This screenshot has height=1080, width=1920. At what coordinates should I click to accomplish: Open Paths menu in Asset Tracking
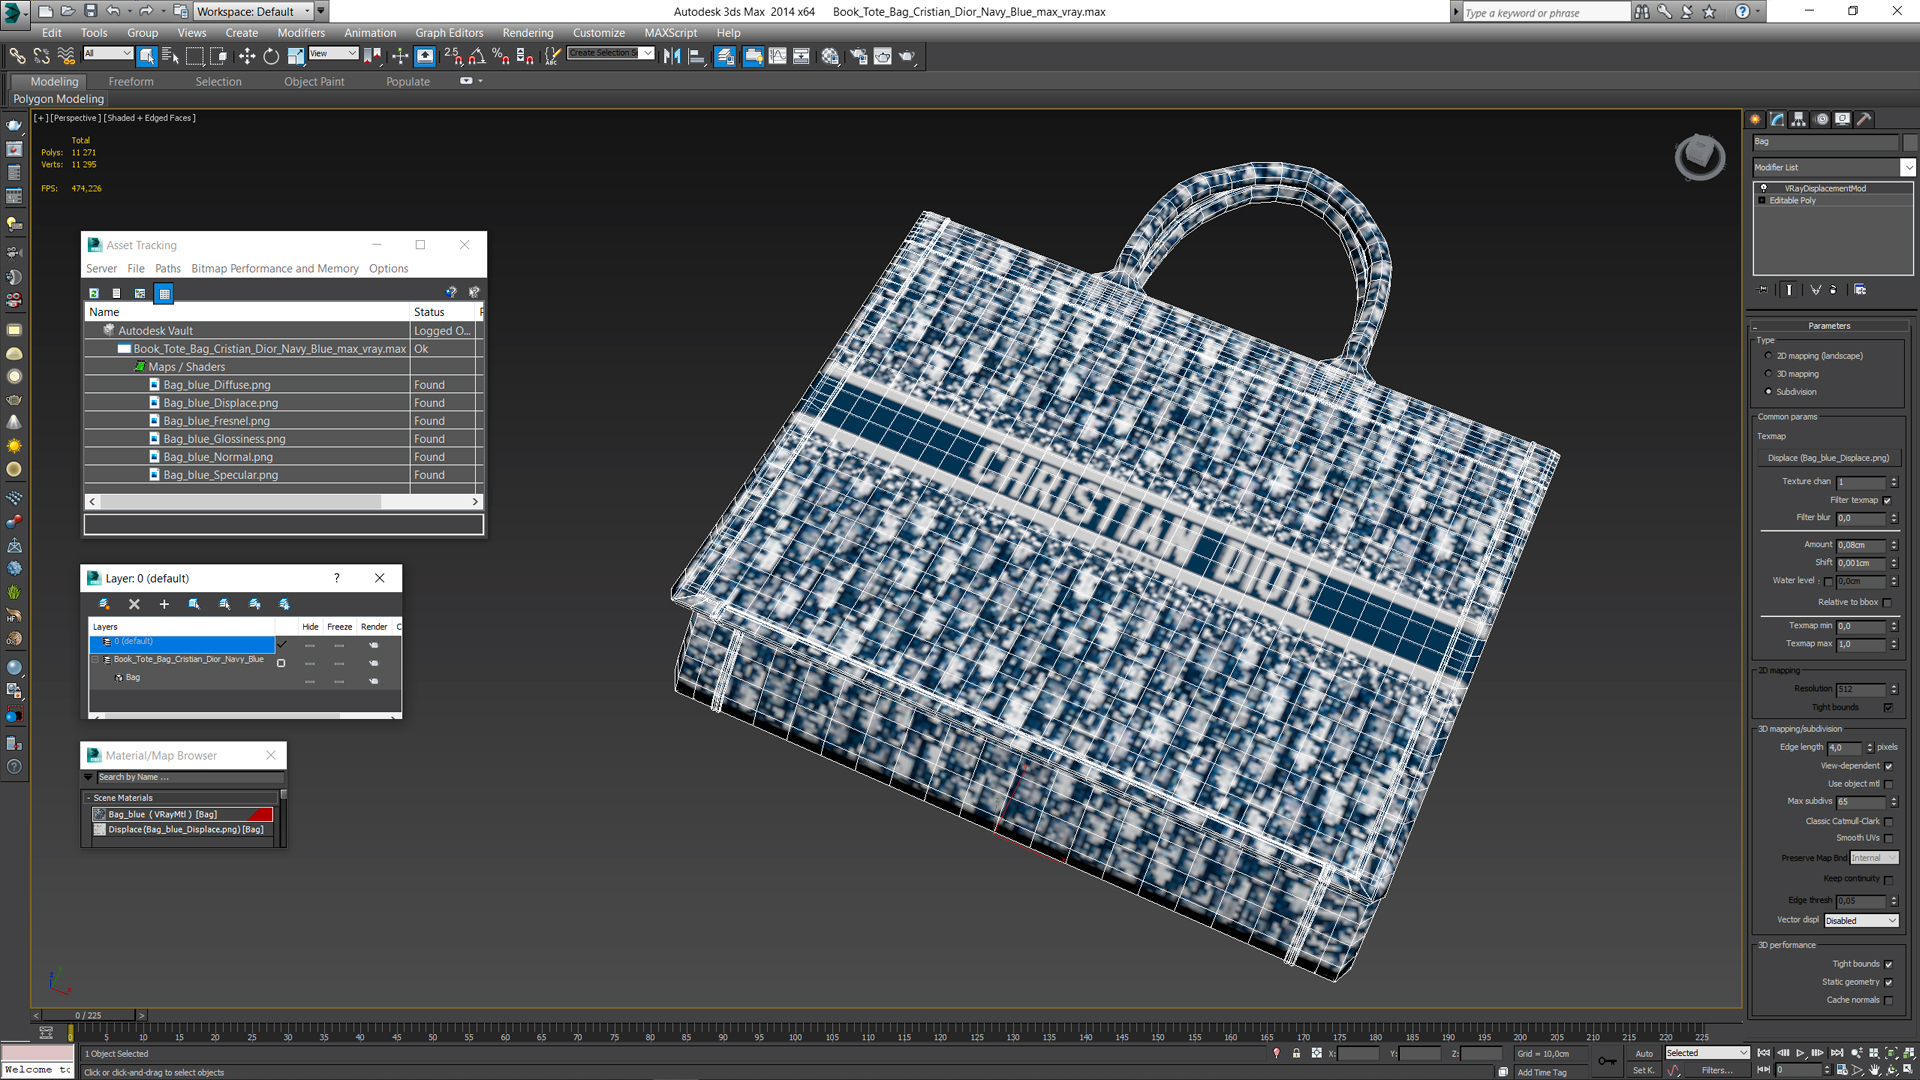tap(168, 268)
